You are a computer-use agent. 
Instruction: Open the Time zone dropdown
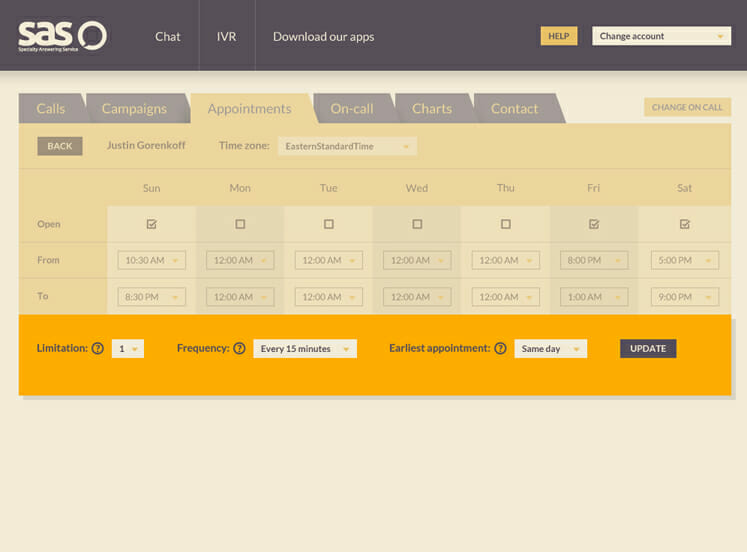click(347, 146)
